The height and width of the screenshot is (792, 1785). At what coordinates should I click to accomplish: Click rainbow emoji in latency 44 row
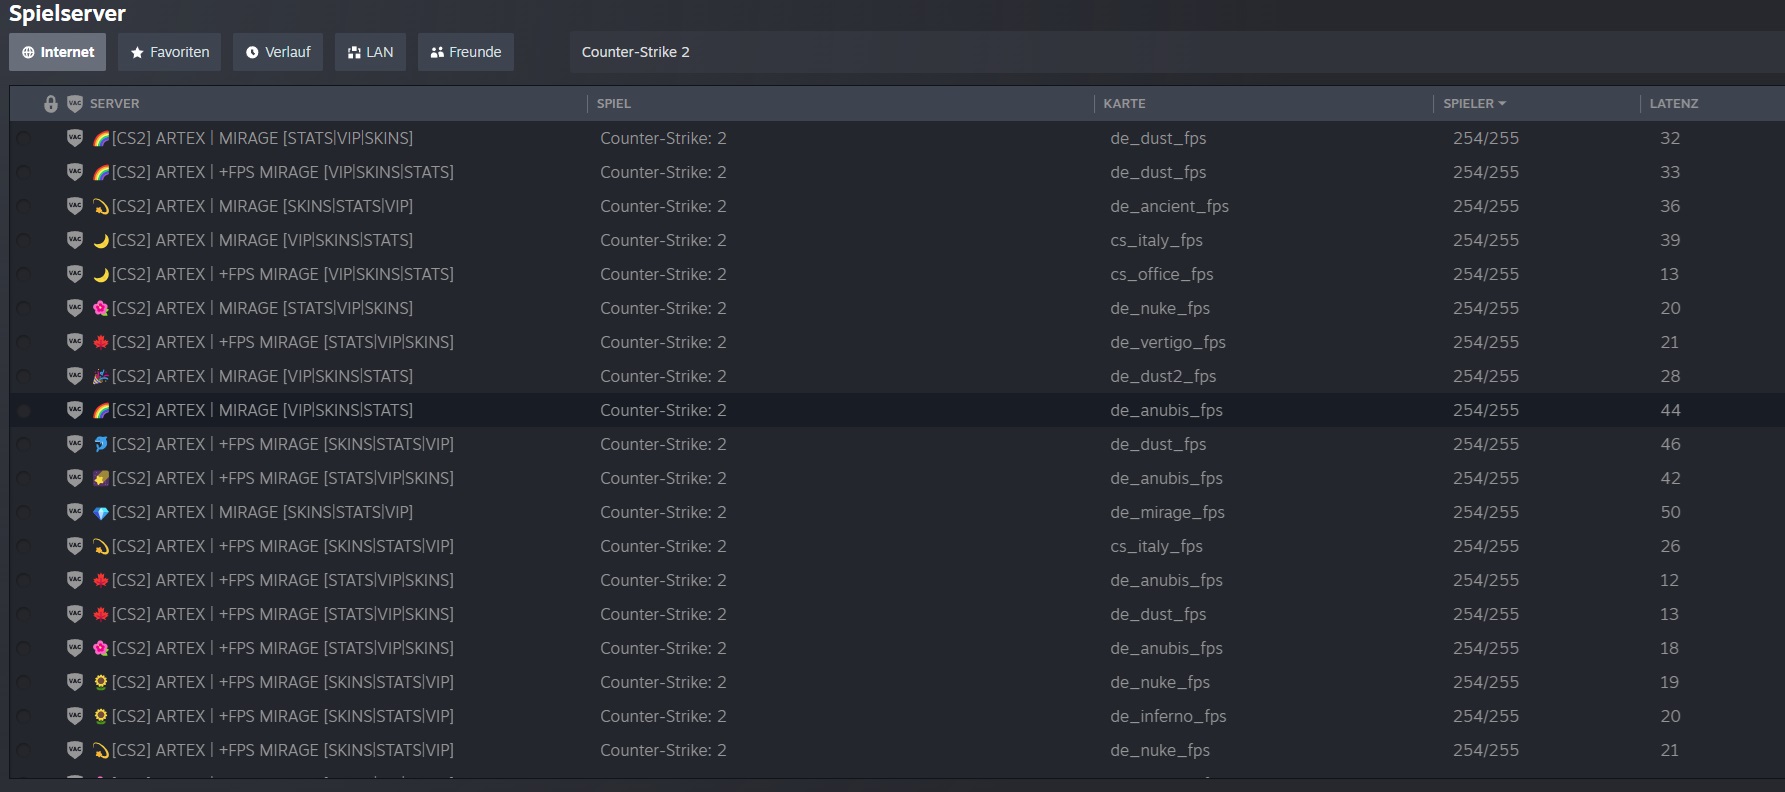coord(101,410)
